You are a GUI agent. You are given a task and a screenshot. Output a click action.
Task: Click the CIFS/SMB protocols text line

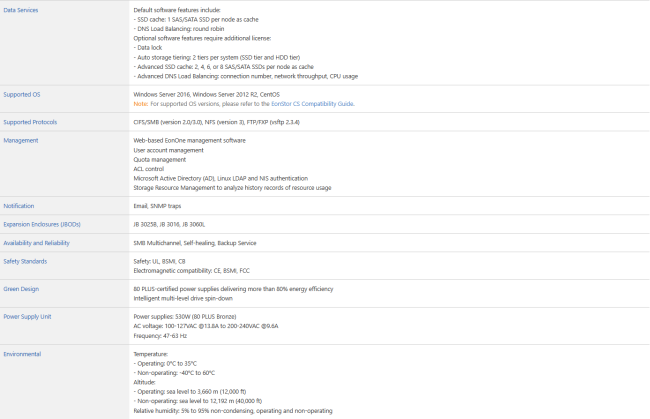pos(216,122)
